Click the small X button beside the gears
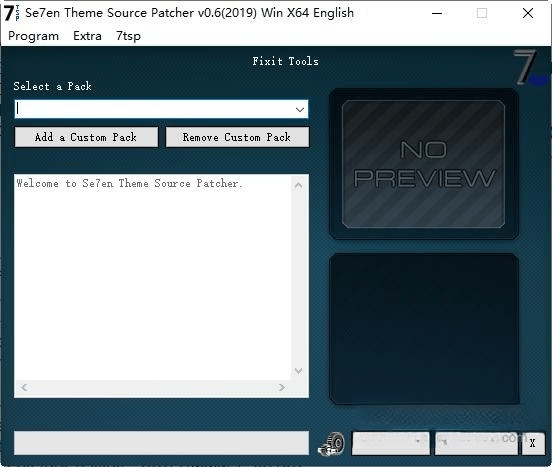The height and width of the screenshot is (467, 552). click(x=533, y=443)
